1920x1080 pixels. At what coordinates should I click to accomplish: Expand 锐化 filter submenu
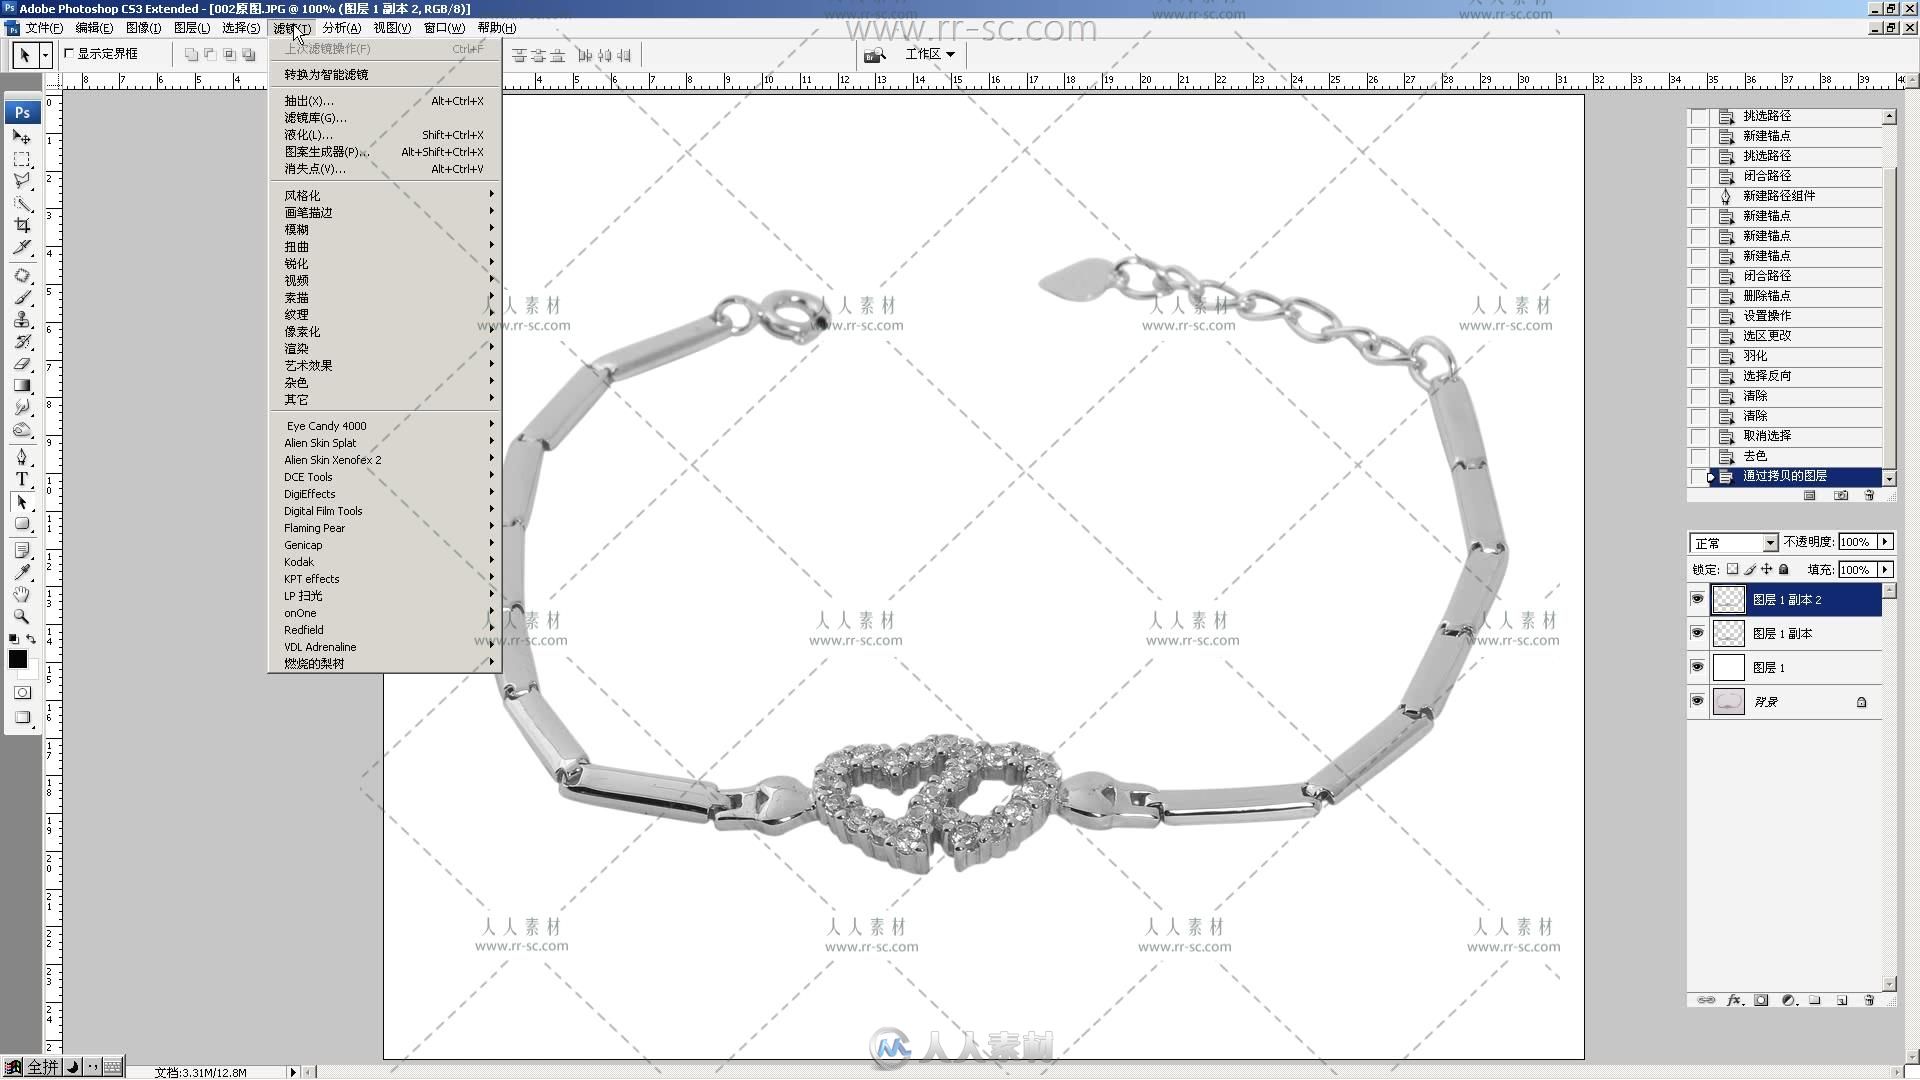tap(385, 263)
